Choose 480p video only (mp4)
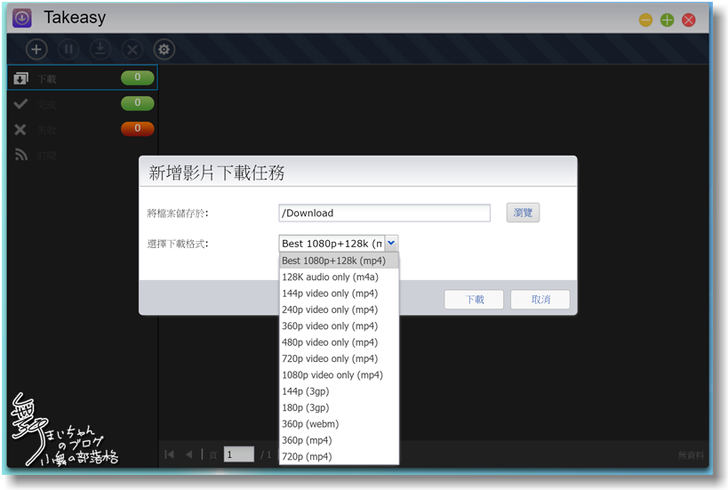This screenshot has height=490, width=728. pyautogui.click(x=339, y=342)
